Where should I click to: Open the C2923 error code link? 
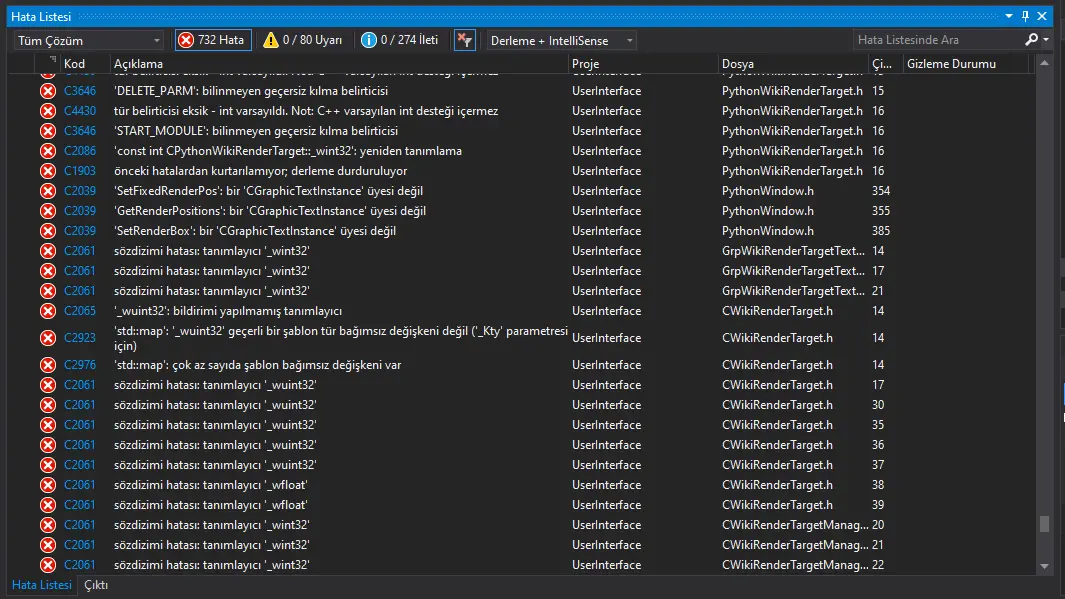click(x=80, y=338)
